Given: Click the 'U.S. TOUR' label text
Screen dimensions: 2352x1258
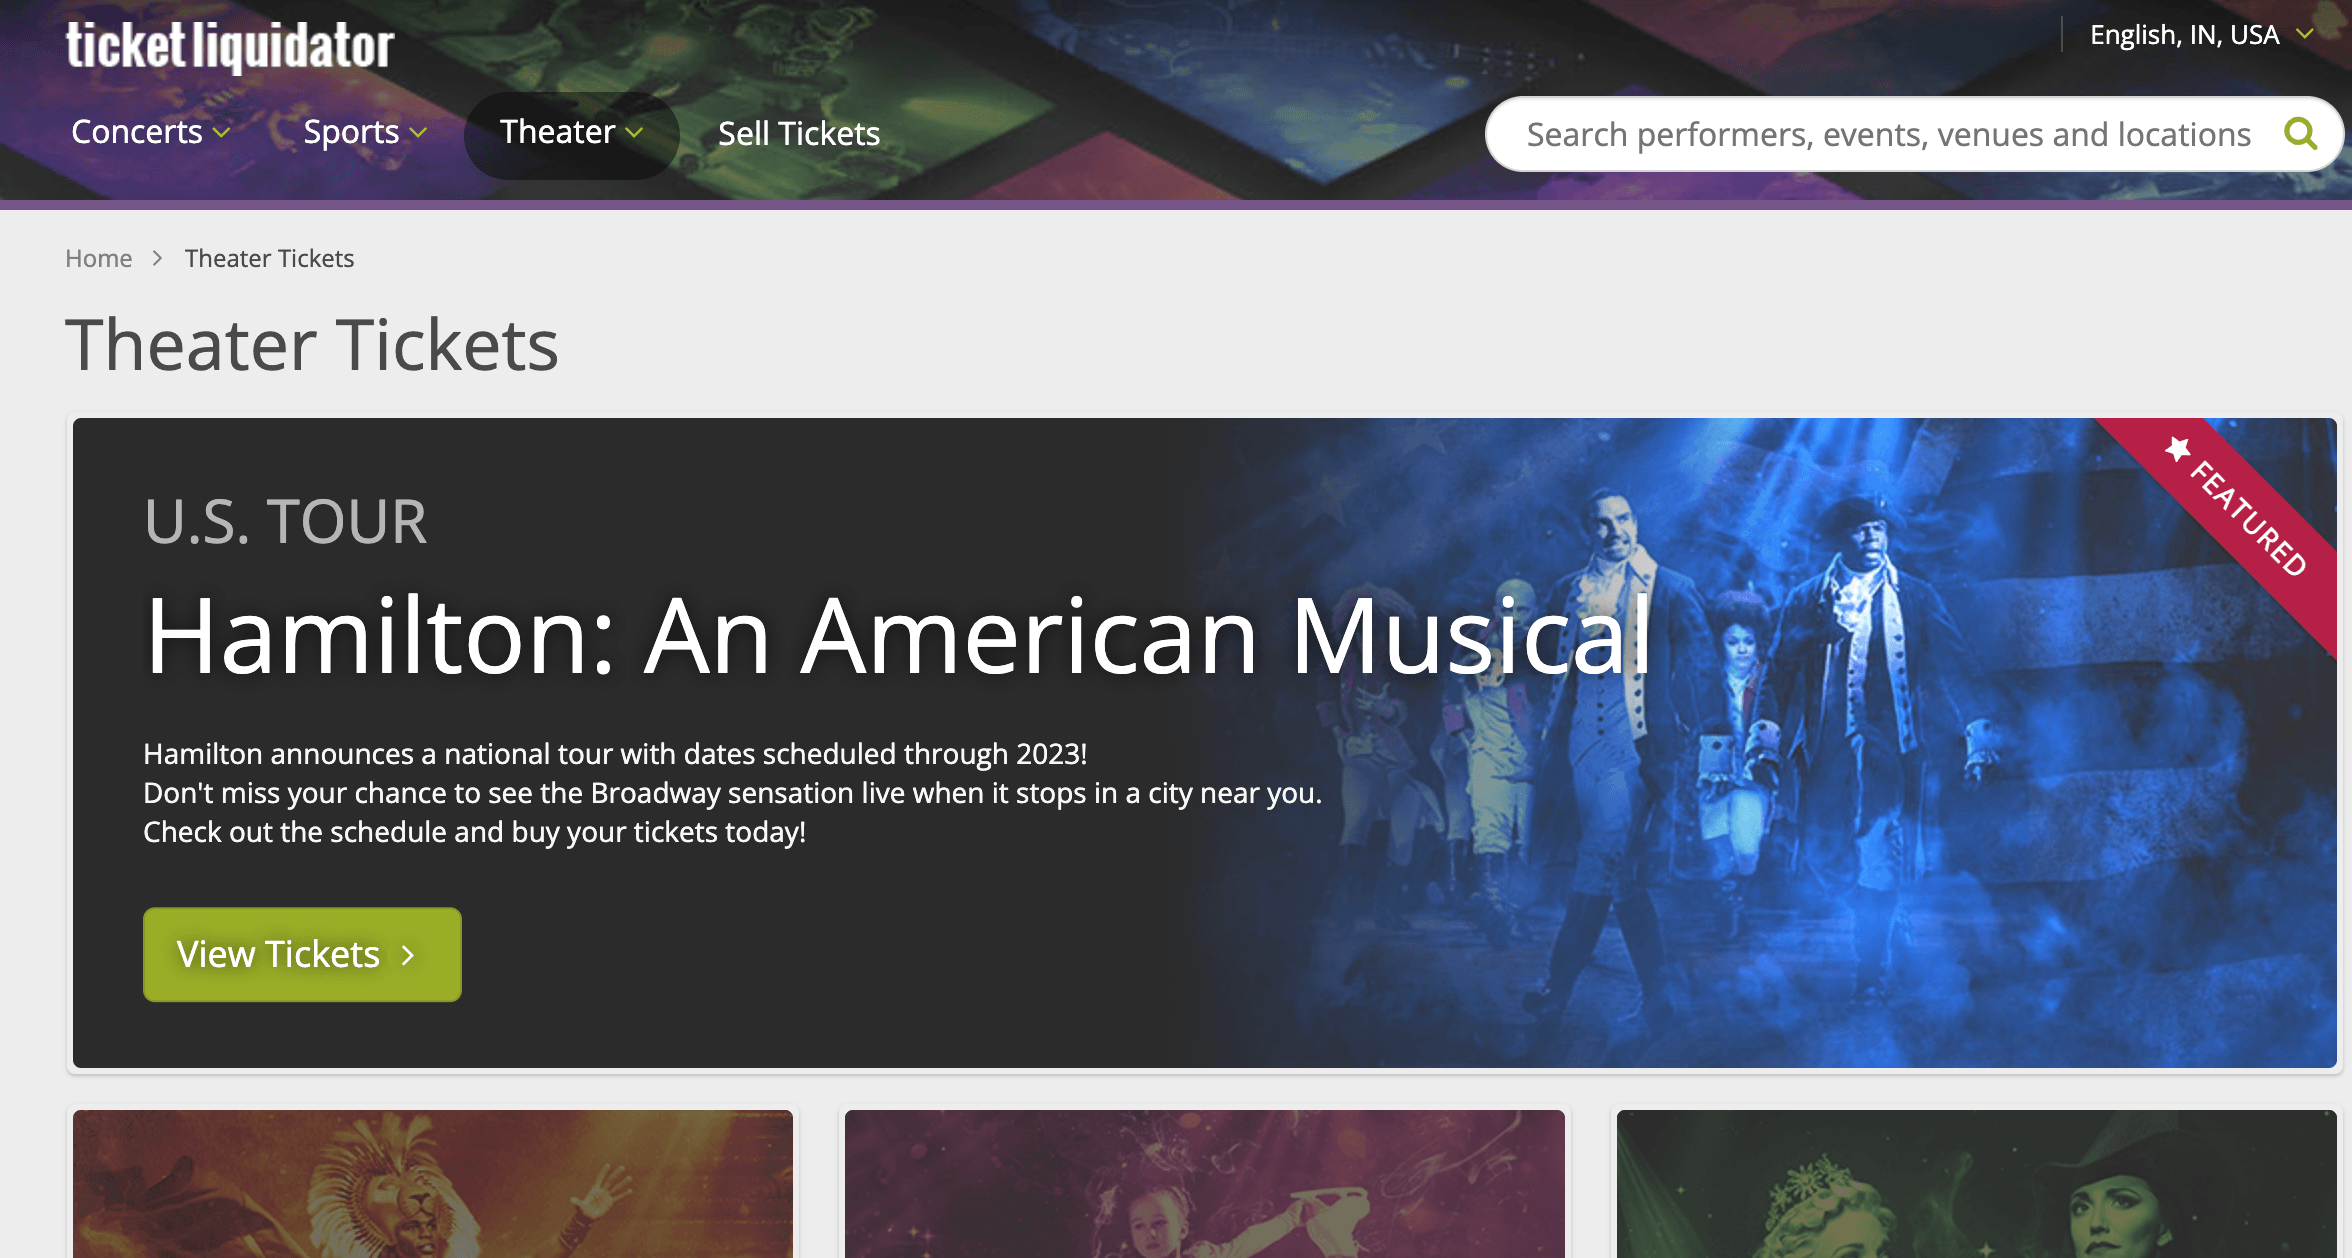Looking at the screenshot, I should tap(285, 522).
